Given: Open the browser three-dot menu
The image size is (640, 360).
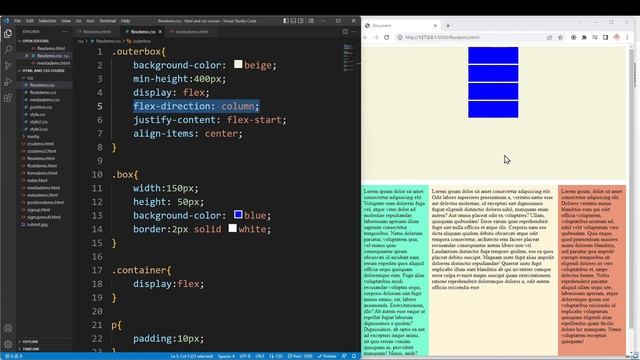Looking at the screenshot, I should tap(627, 37).
